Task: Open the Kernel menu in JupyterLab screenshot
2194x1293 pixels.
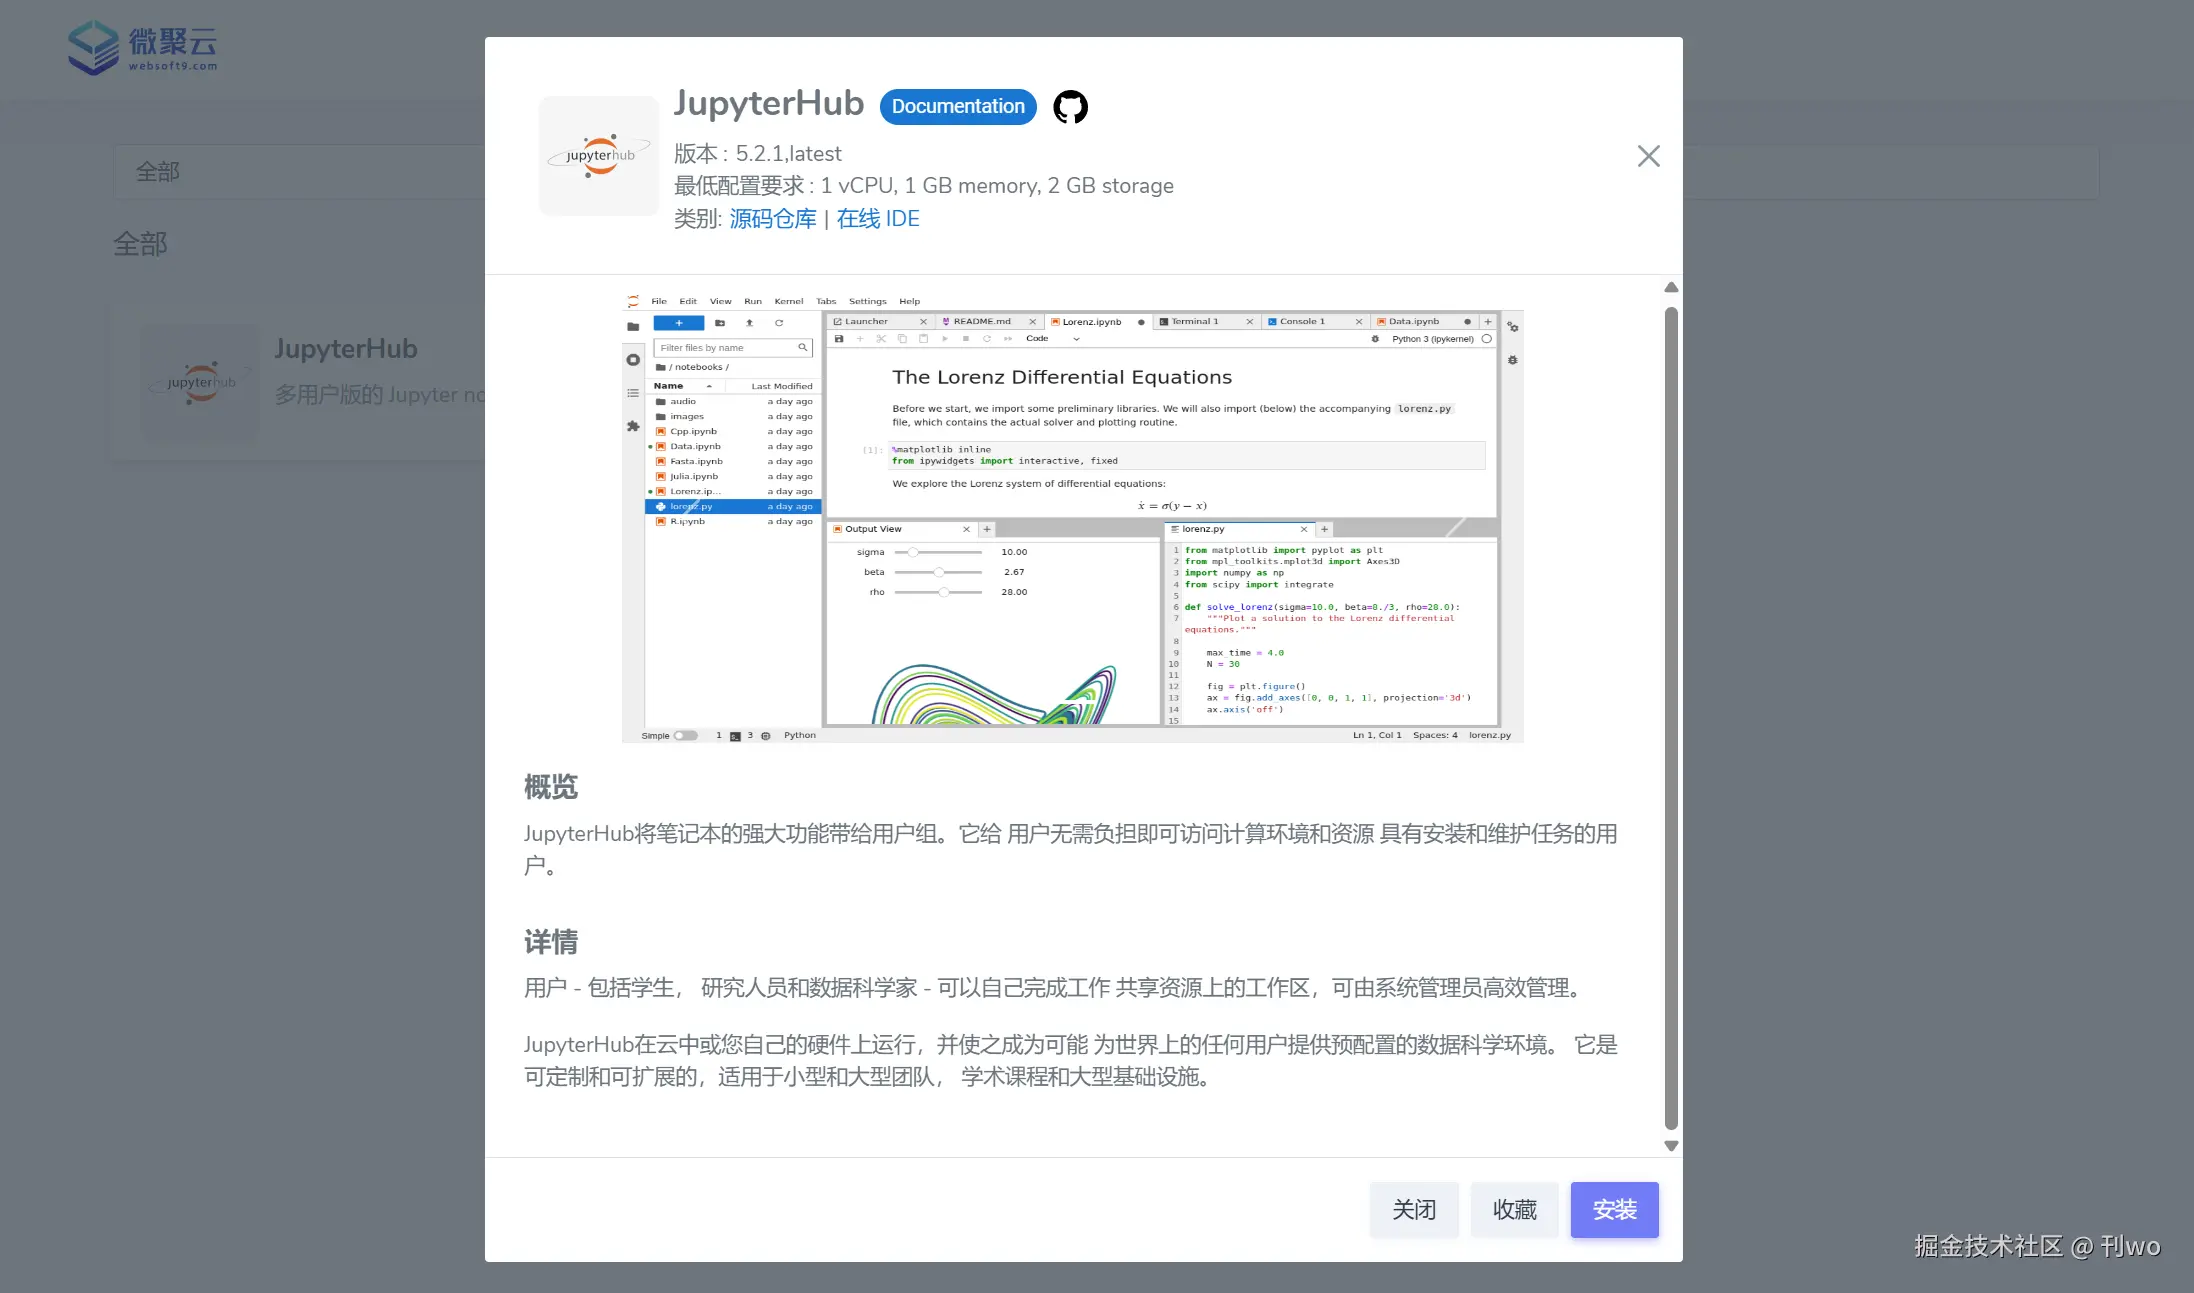Action: [x=788, y=301]
